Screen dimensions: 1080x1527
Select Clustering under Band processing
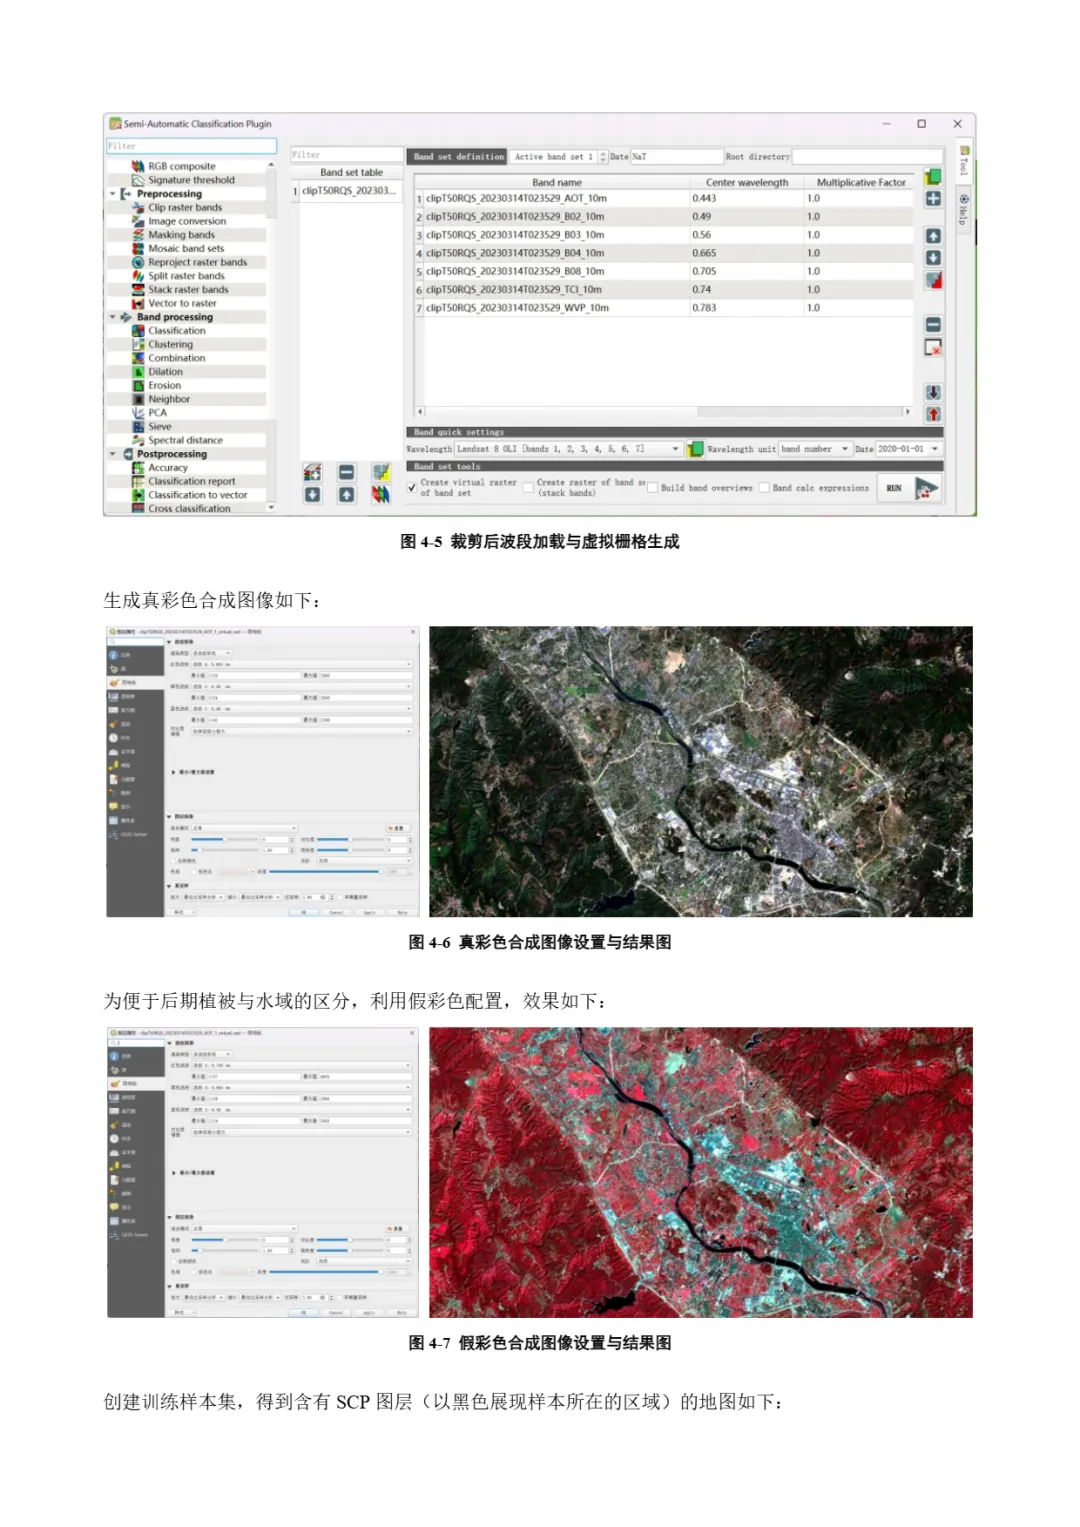pos(170,344)
